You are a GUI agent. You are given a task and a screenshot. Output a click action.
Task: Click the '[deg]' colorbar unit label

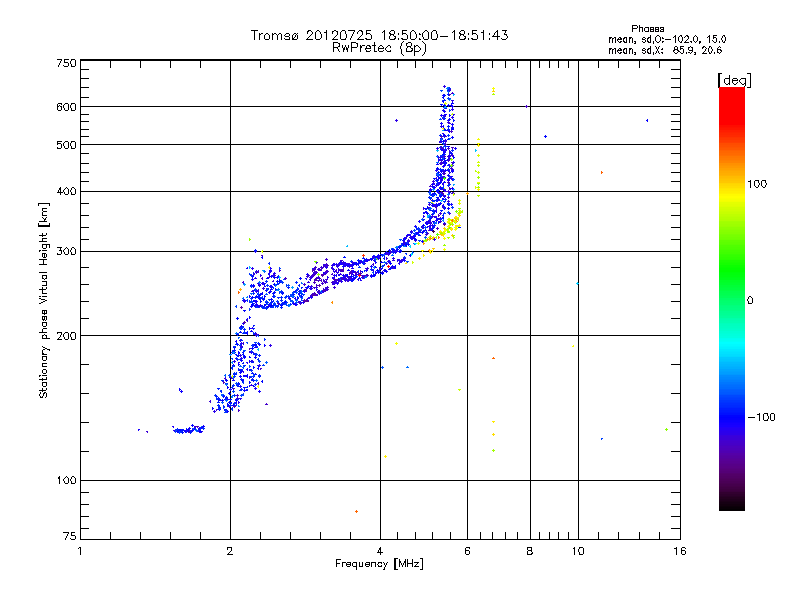(x=734, y=80)
